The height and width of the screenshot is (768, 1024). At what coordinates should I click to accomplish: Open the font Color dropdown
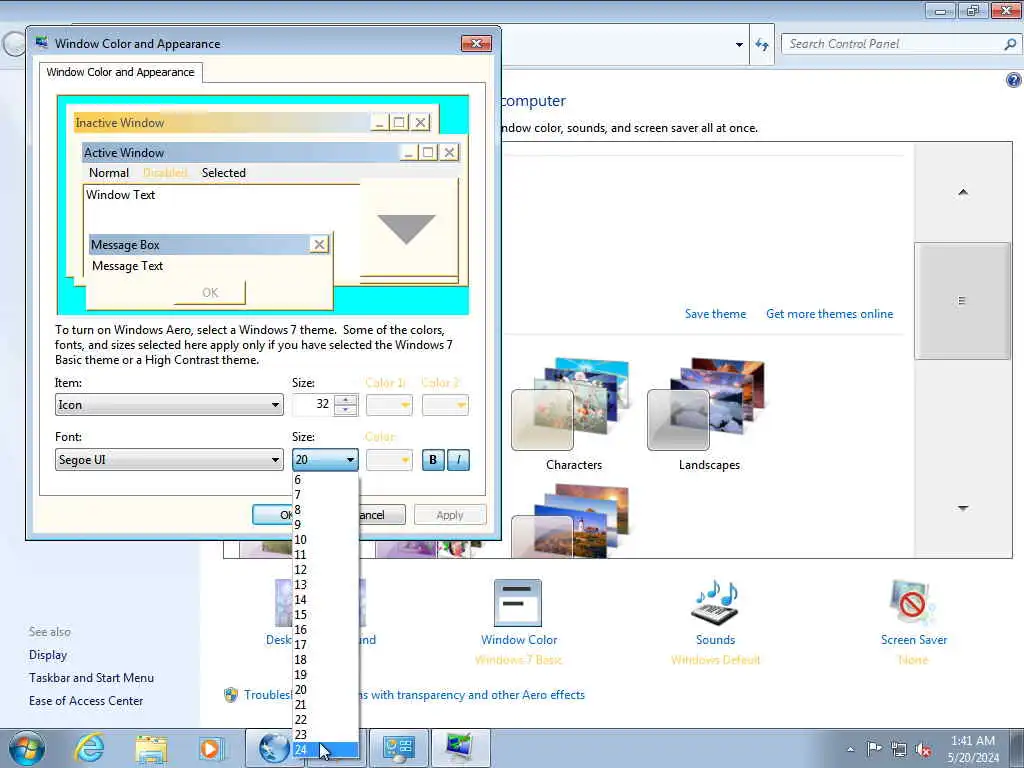(389, 460)
